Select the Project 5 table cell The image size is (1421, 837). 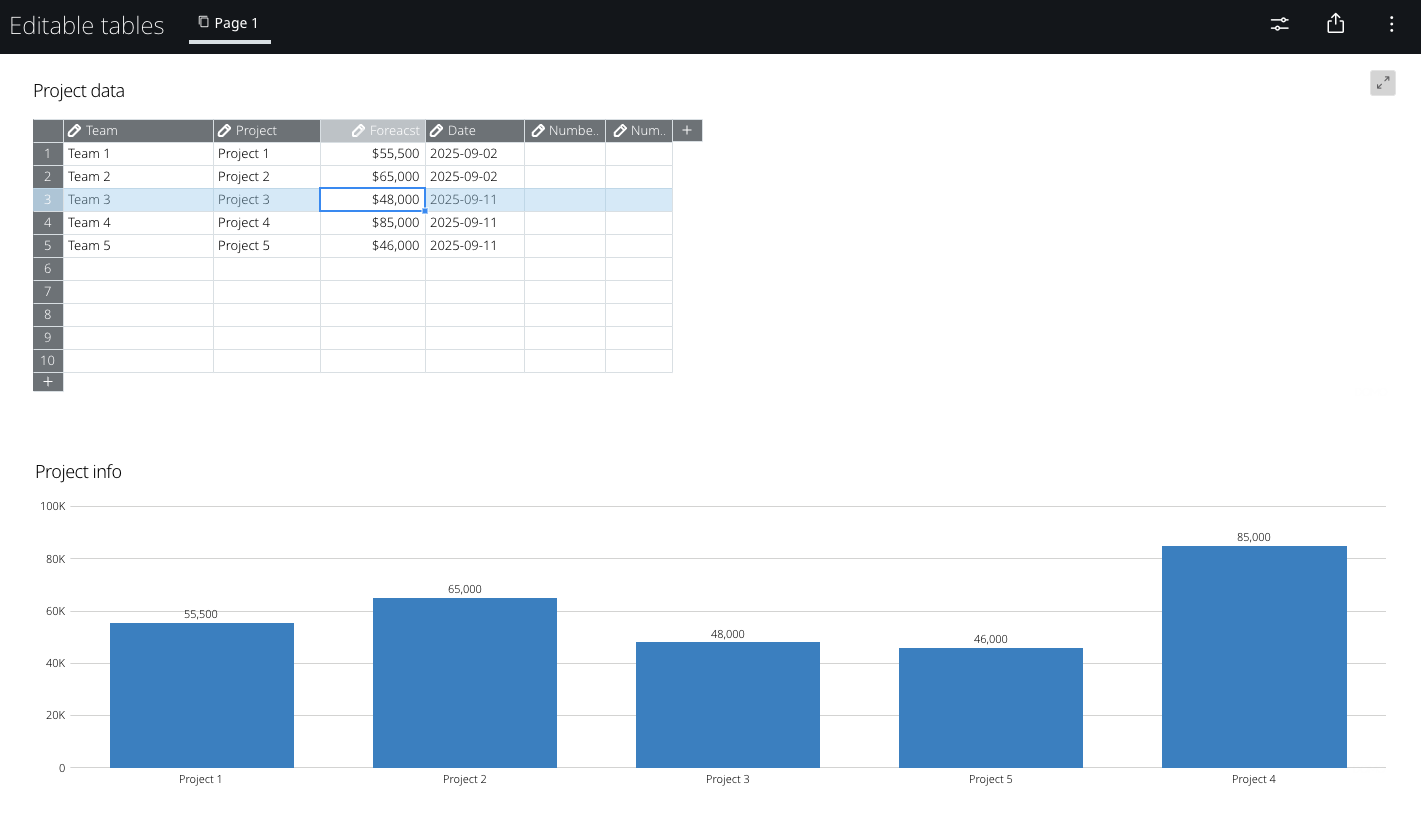pyautogui.click(x=267, y=246)
